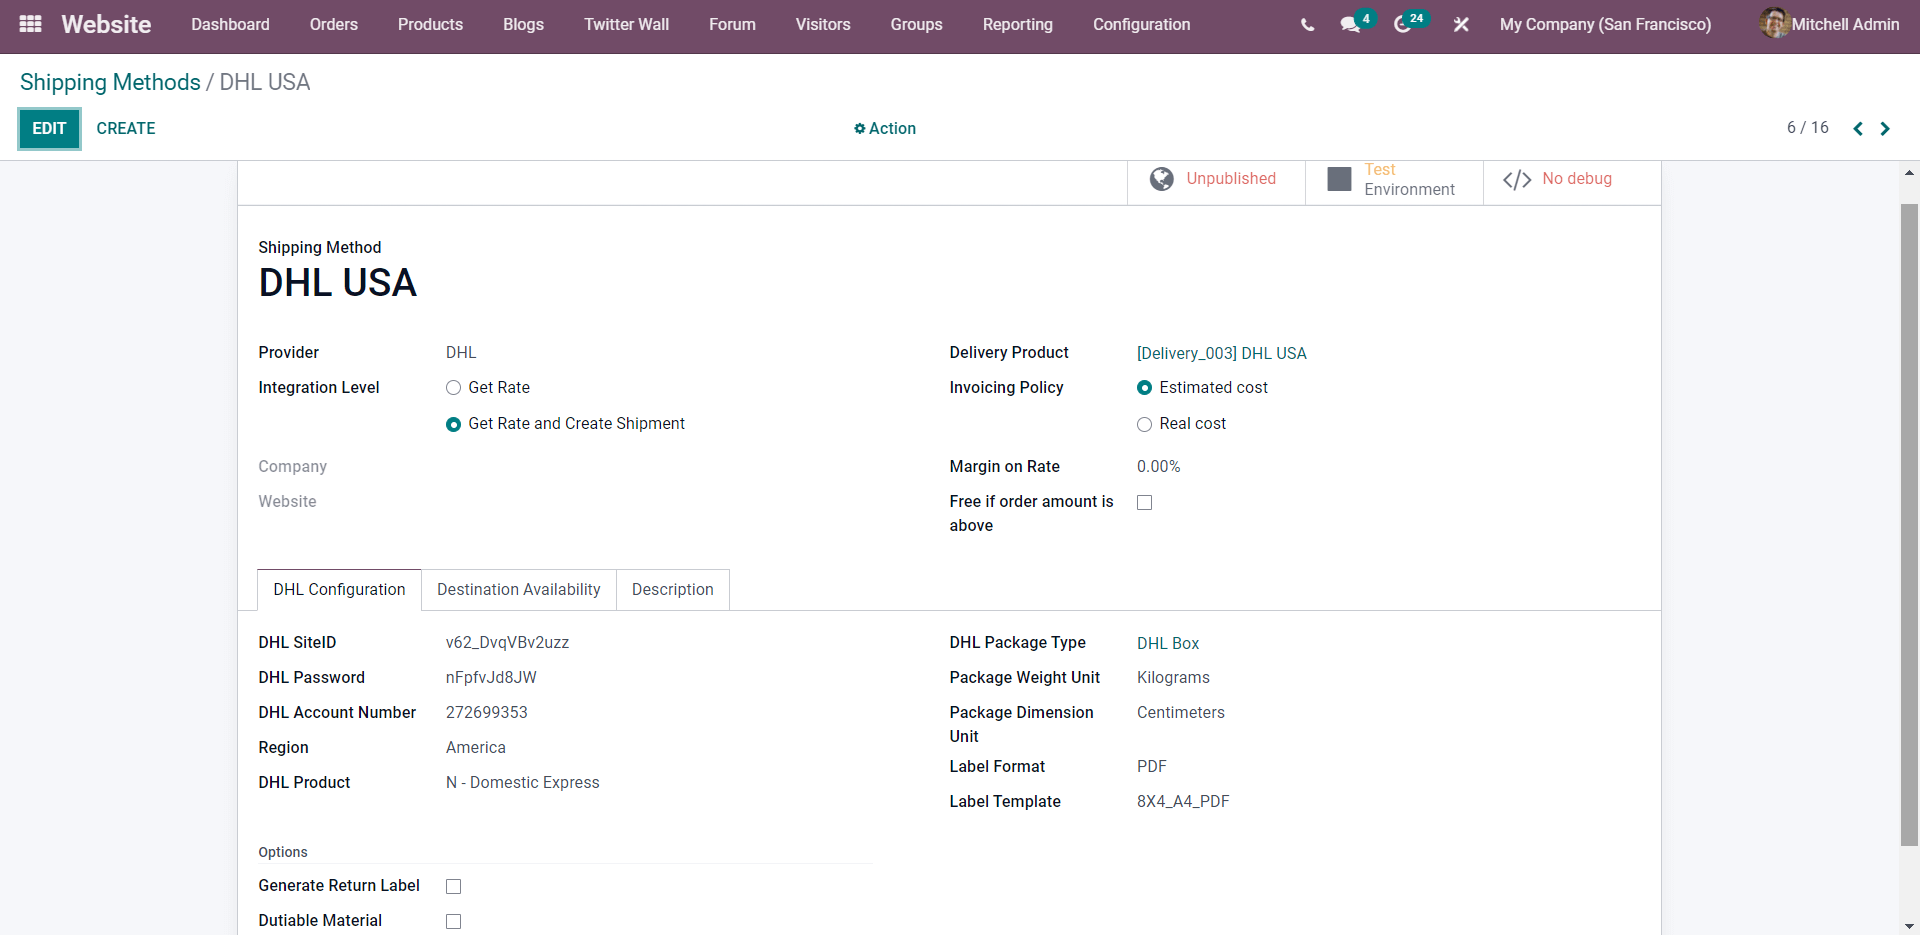Click the EDIT button
Screen dimensions: 1920x935
pos(49,128)
